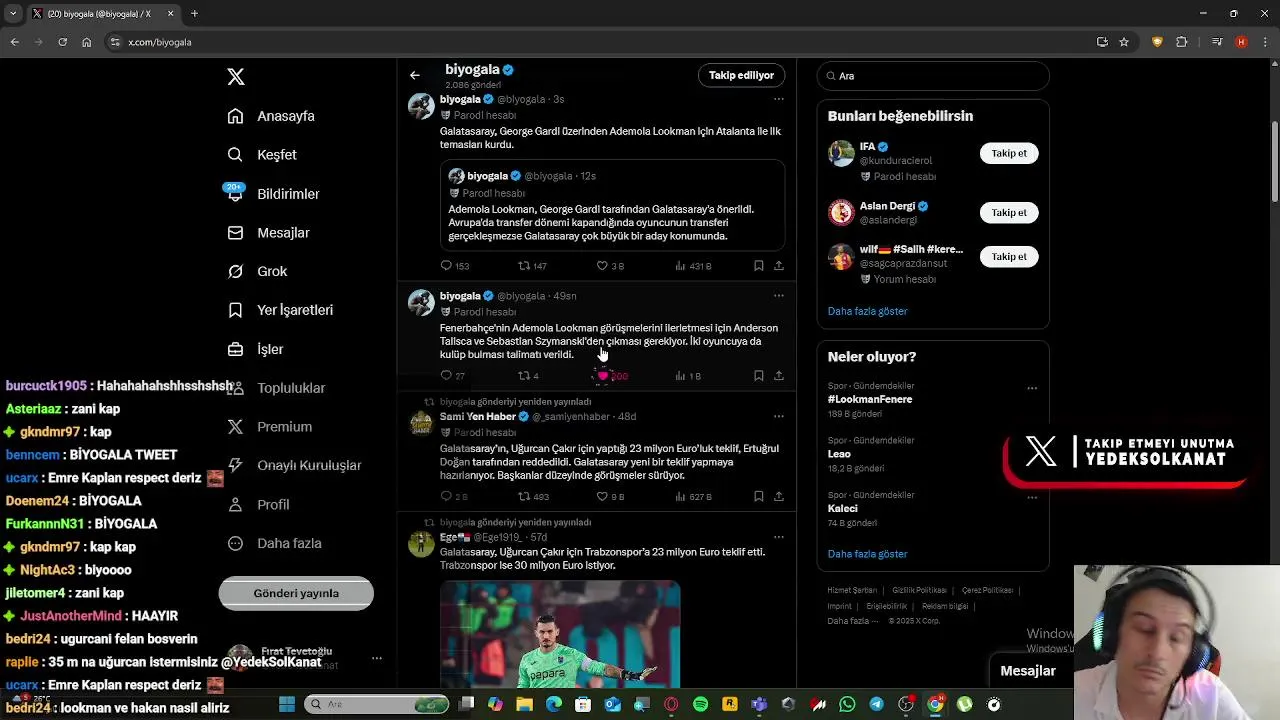1280x720 pixels.
Task: Share the Fenerbahçe Talisca Szymanski tweet
Action: click(779, 376)
